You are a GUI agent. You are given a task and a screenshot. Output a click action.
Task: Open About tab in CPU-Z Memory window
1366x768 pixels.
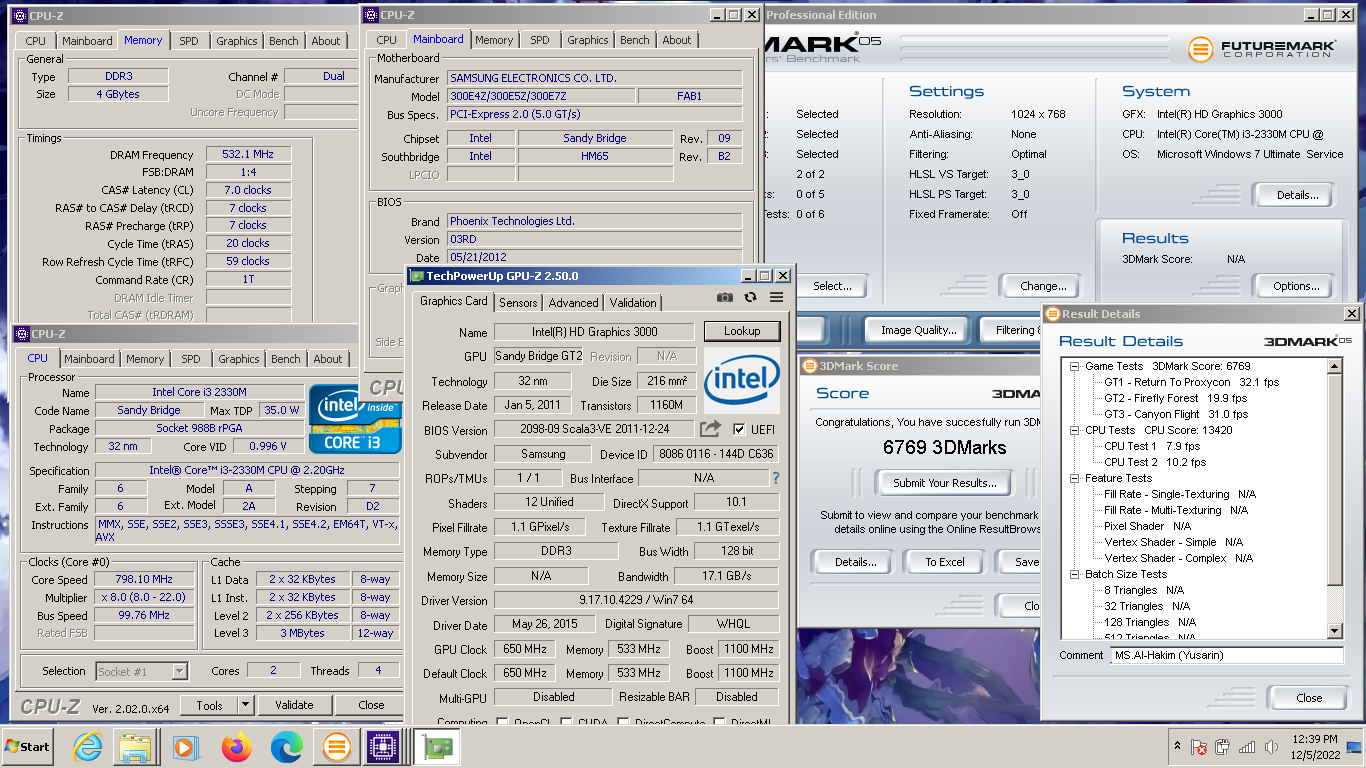pos(326,41)
